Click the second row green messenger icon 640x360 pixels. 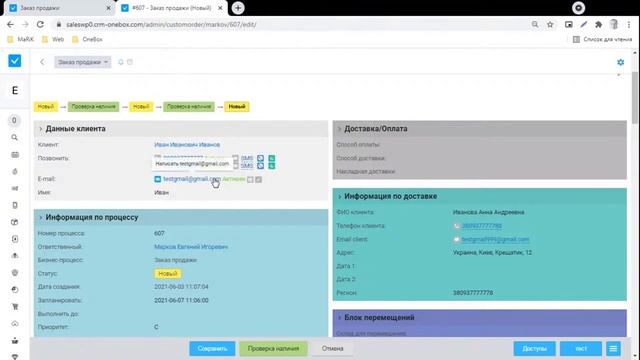tap(272, 166)
